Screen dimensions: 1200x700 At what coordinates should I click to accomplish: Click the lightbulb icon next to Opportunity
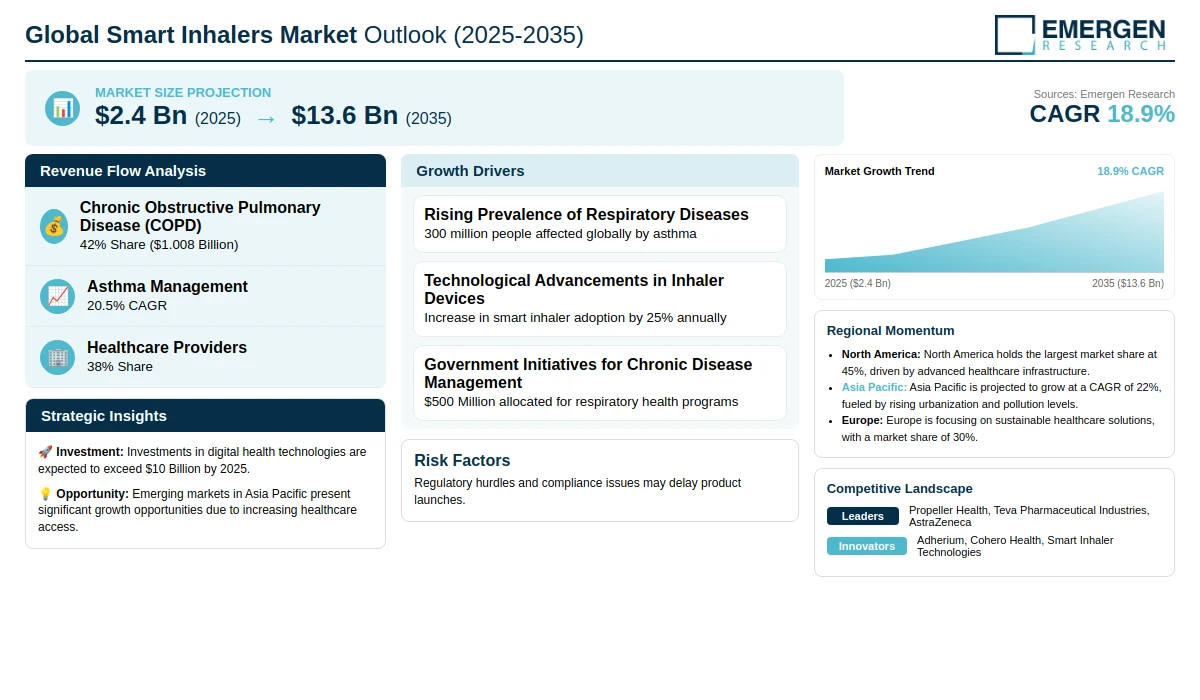pyautogui.click(x=45, y=494)
